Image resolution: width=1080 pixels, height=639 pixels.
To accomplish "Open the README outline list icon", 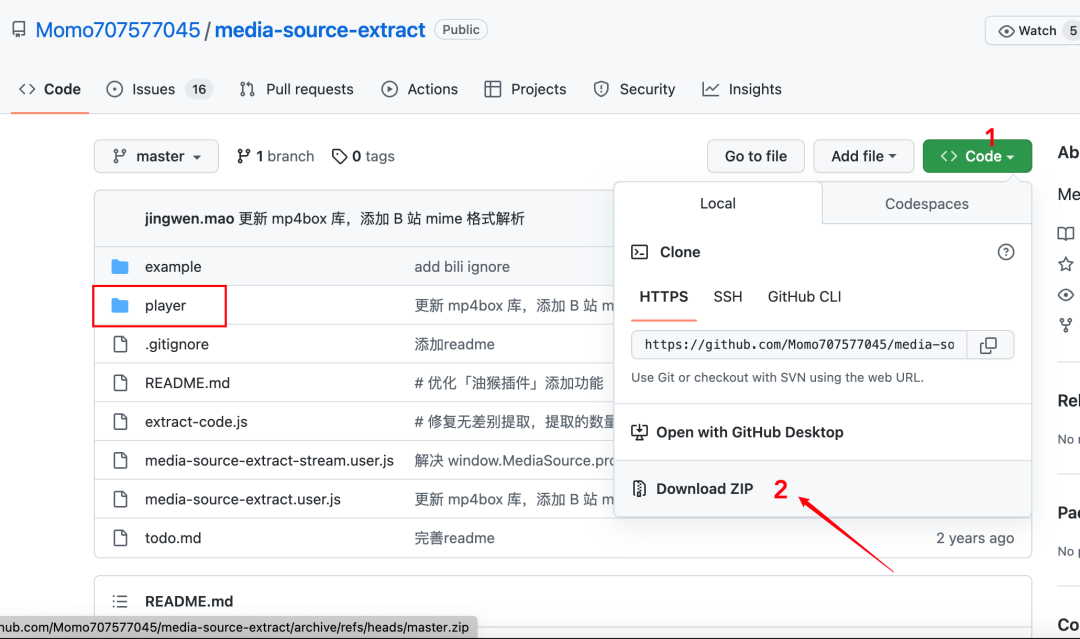I will pyautogui.click(x=120, y=601).
